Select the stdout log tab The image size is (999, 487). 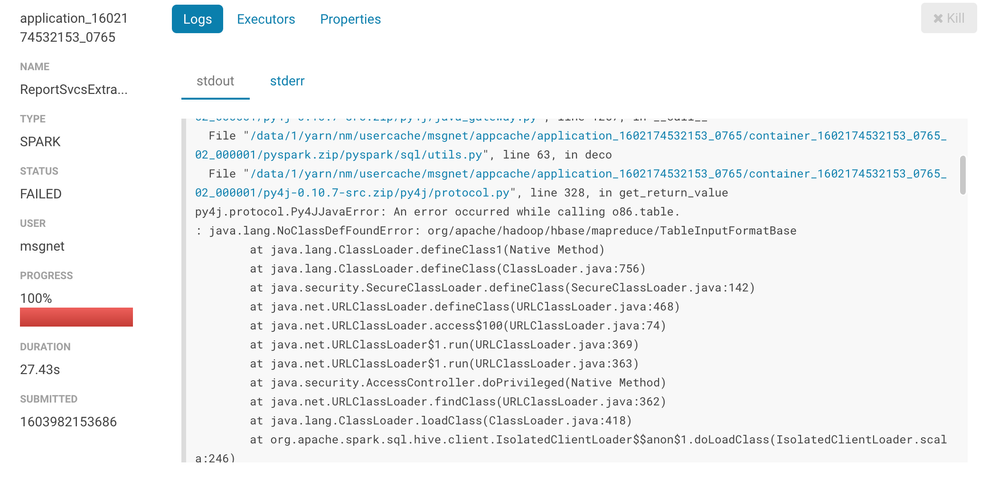point(215,81)
